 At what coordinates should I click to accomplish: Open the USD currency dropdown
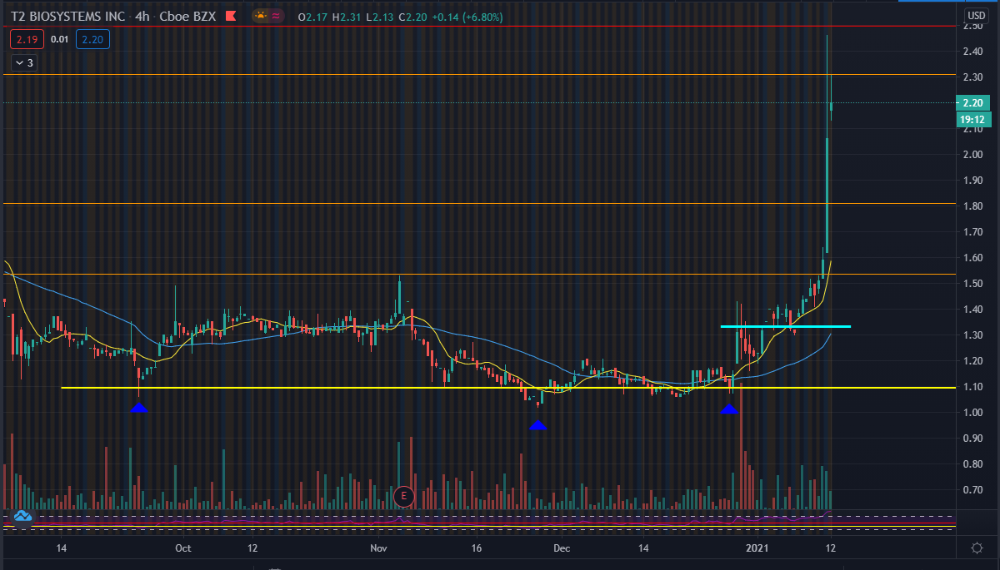[x=976, y=15]
